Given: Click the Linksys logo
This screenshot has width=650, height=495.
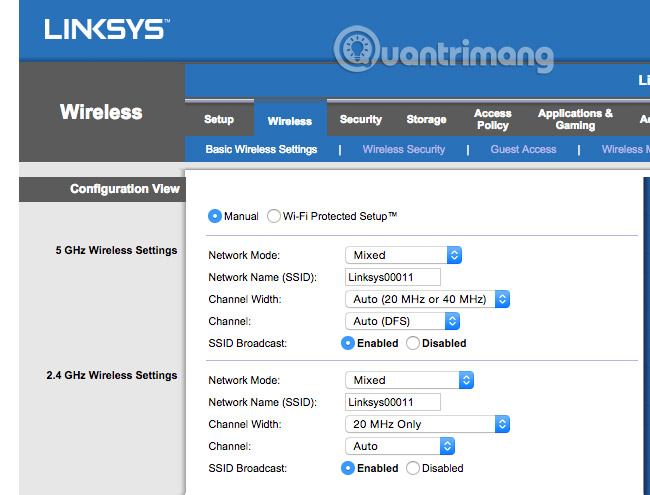Looking at the screenshot, I should [x=107, y=29].
